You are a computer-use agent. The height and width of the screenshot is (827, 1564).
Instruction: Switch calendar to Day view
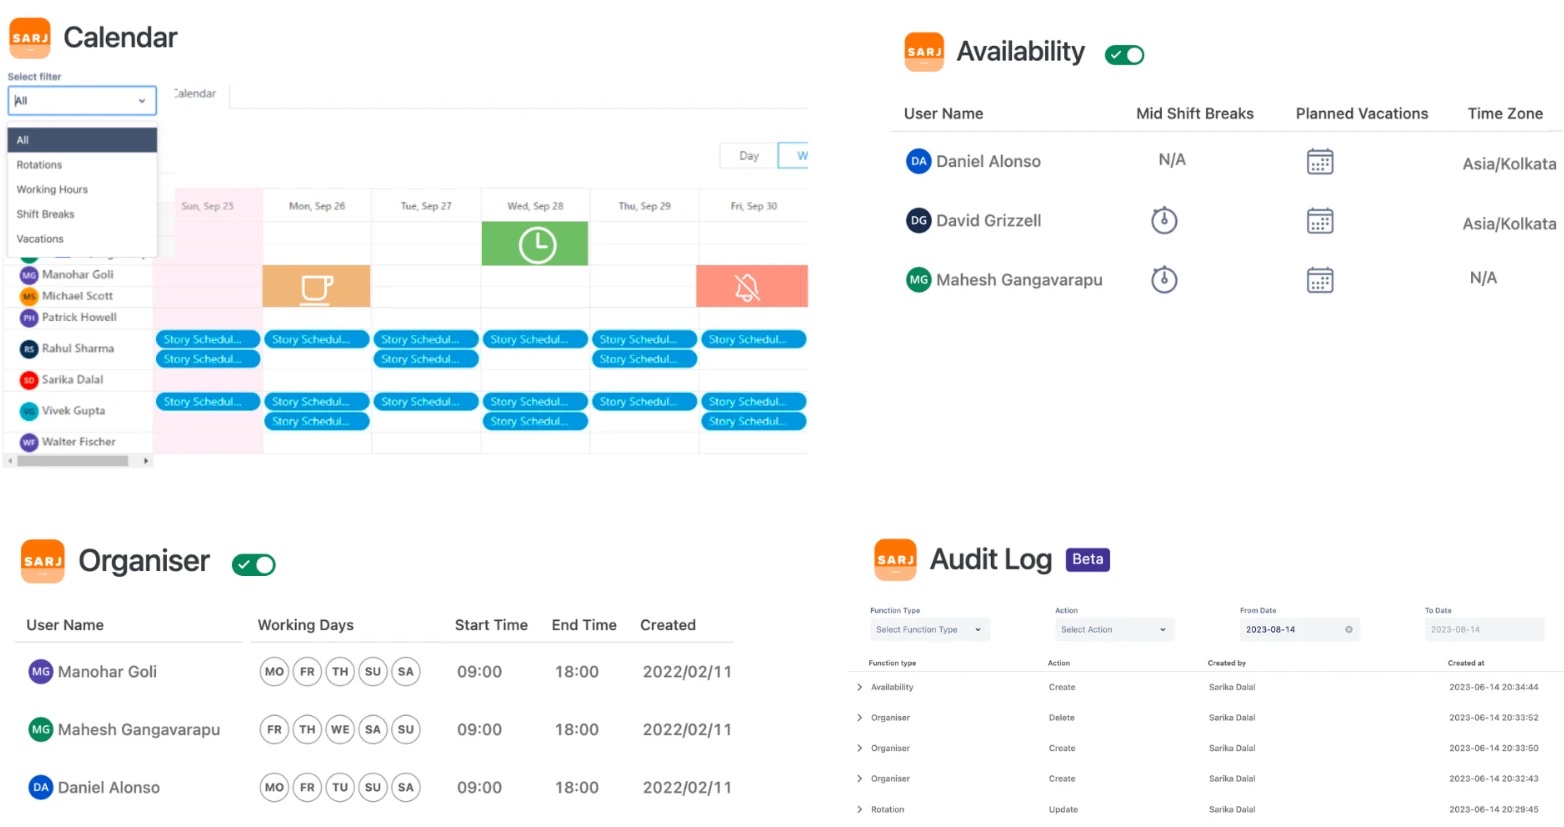click(749, 156)
